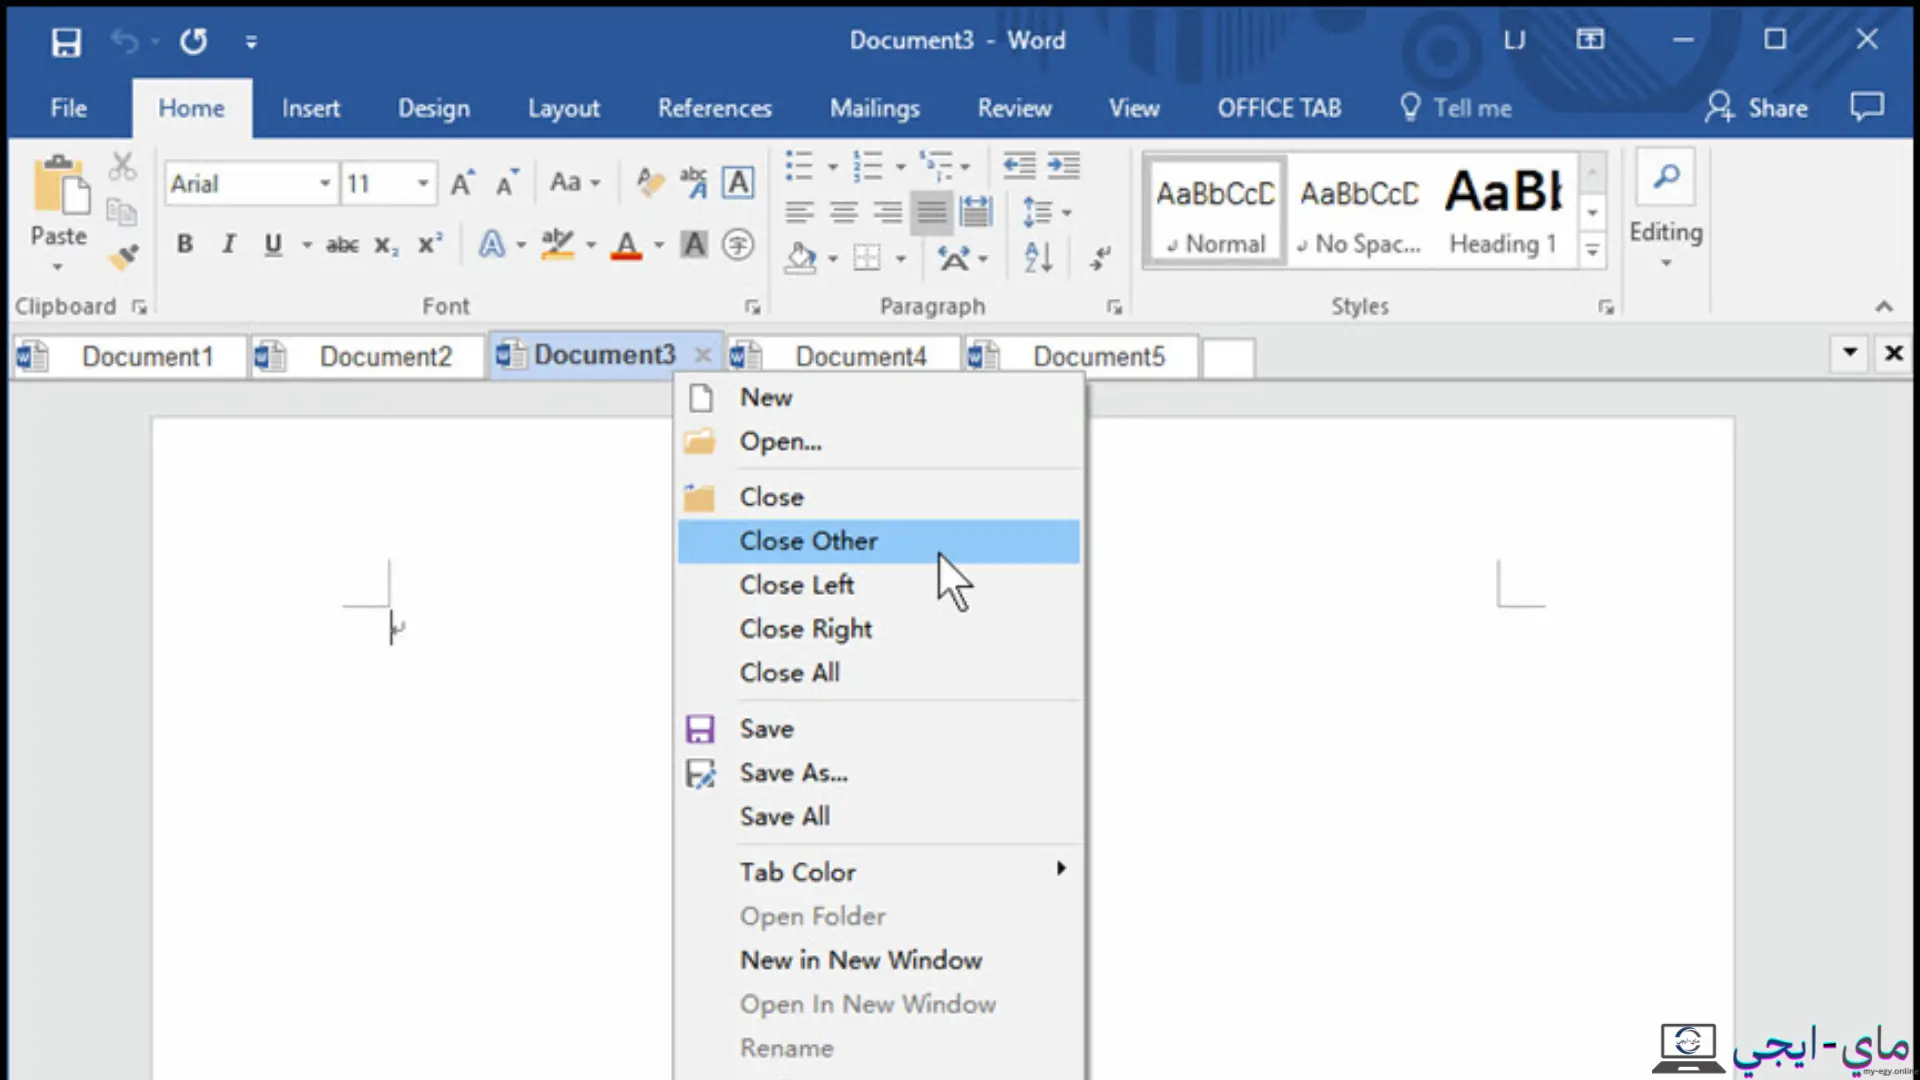Toggle Subscript formatting
Screen dimensions: 1920x1080
(x=386, y=245)
